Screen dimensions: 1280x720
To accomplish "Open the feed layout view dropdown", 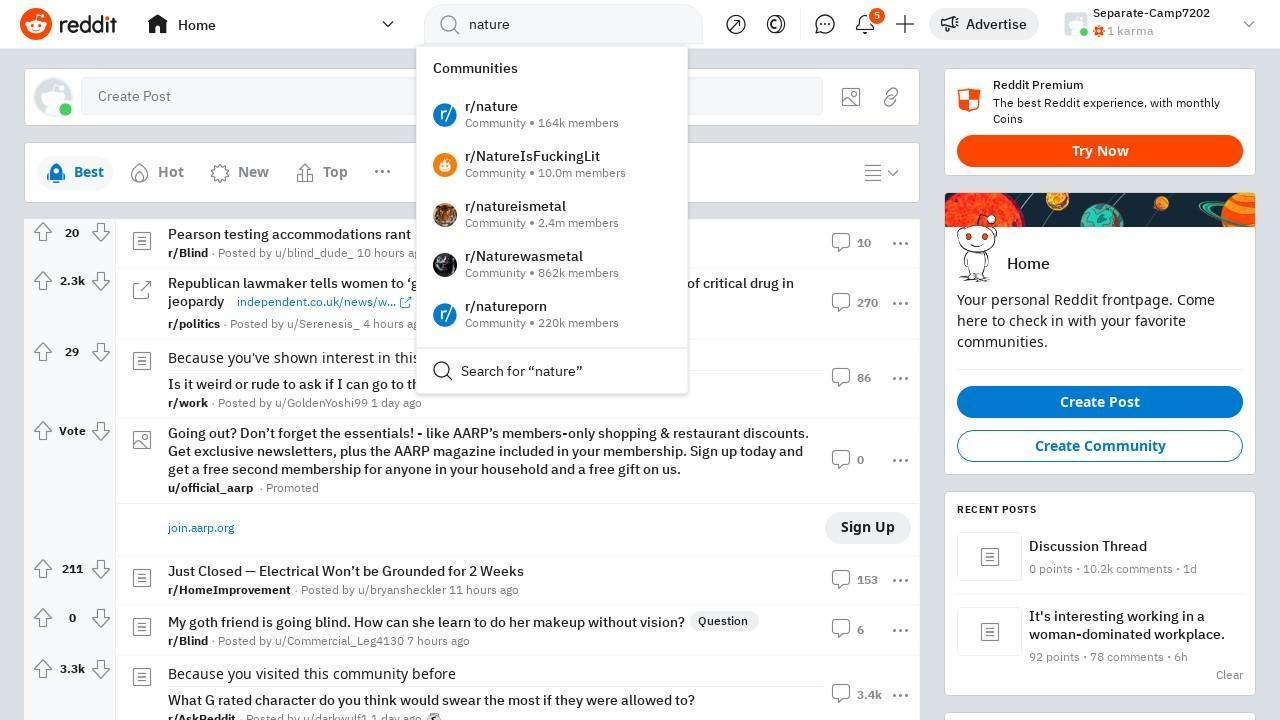I will tap(881, 173).
